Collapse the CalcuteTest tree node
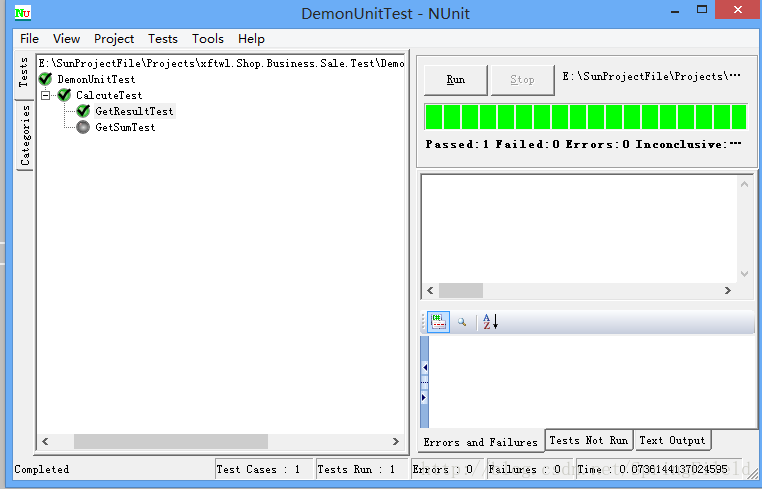Viewport: 762px width, 489px height. tap(45, 95)
